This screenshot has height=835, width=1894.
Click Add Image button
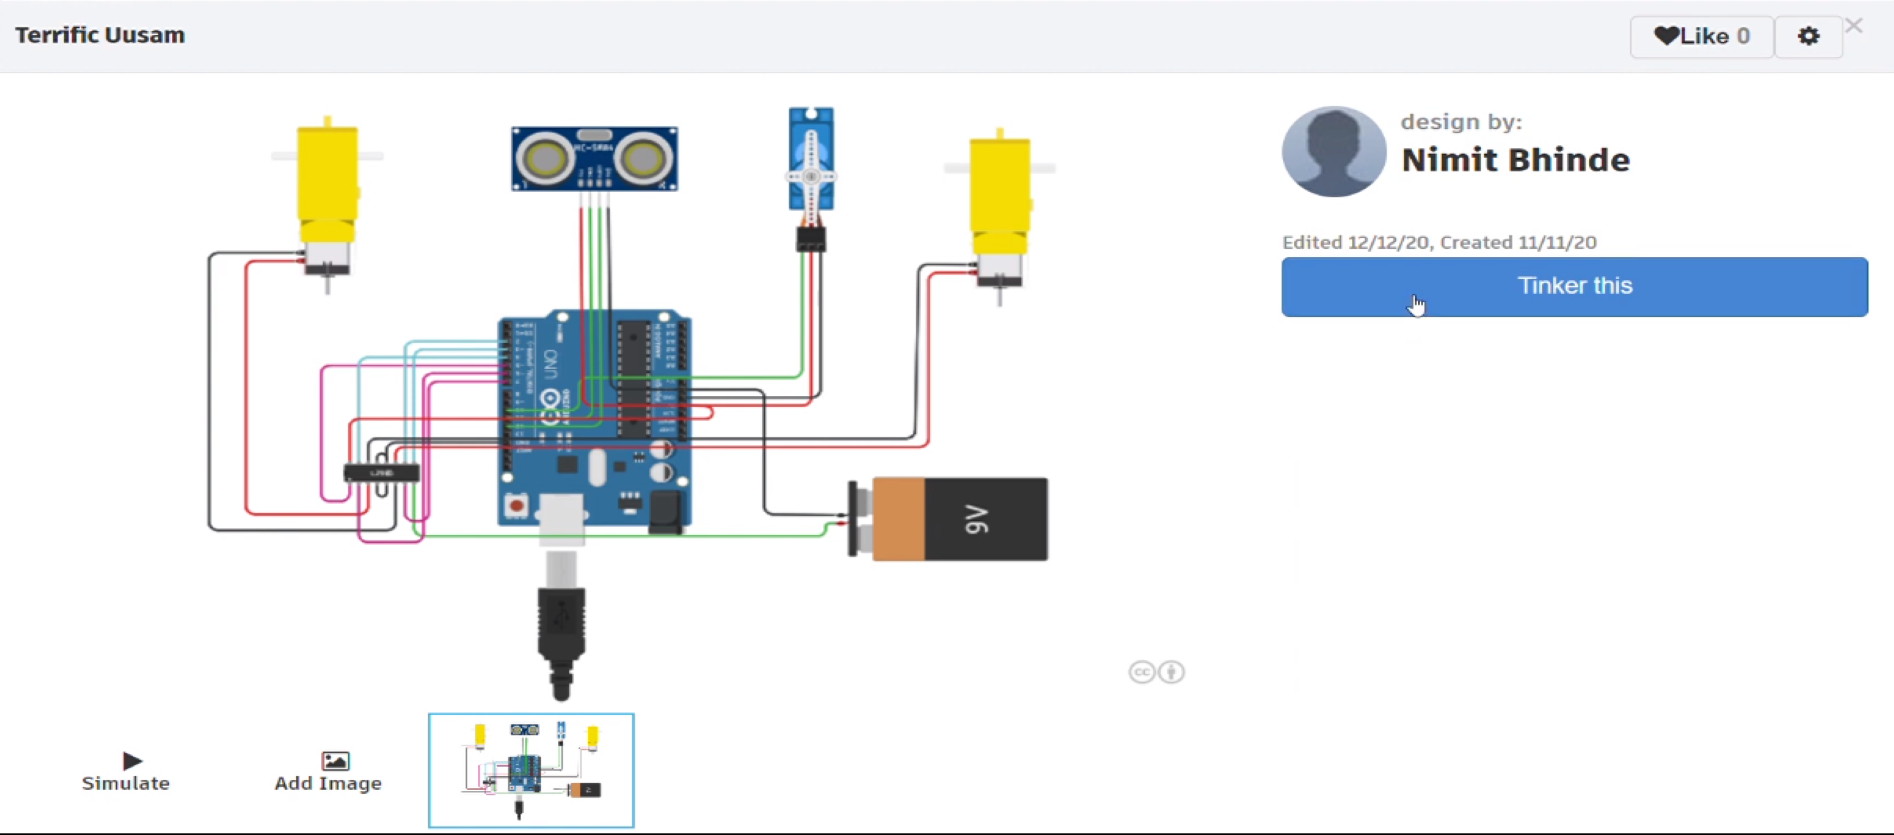(x=328, y=772)
